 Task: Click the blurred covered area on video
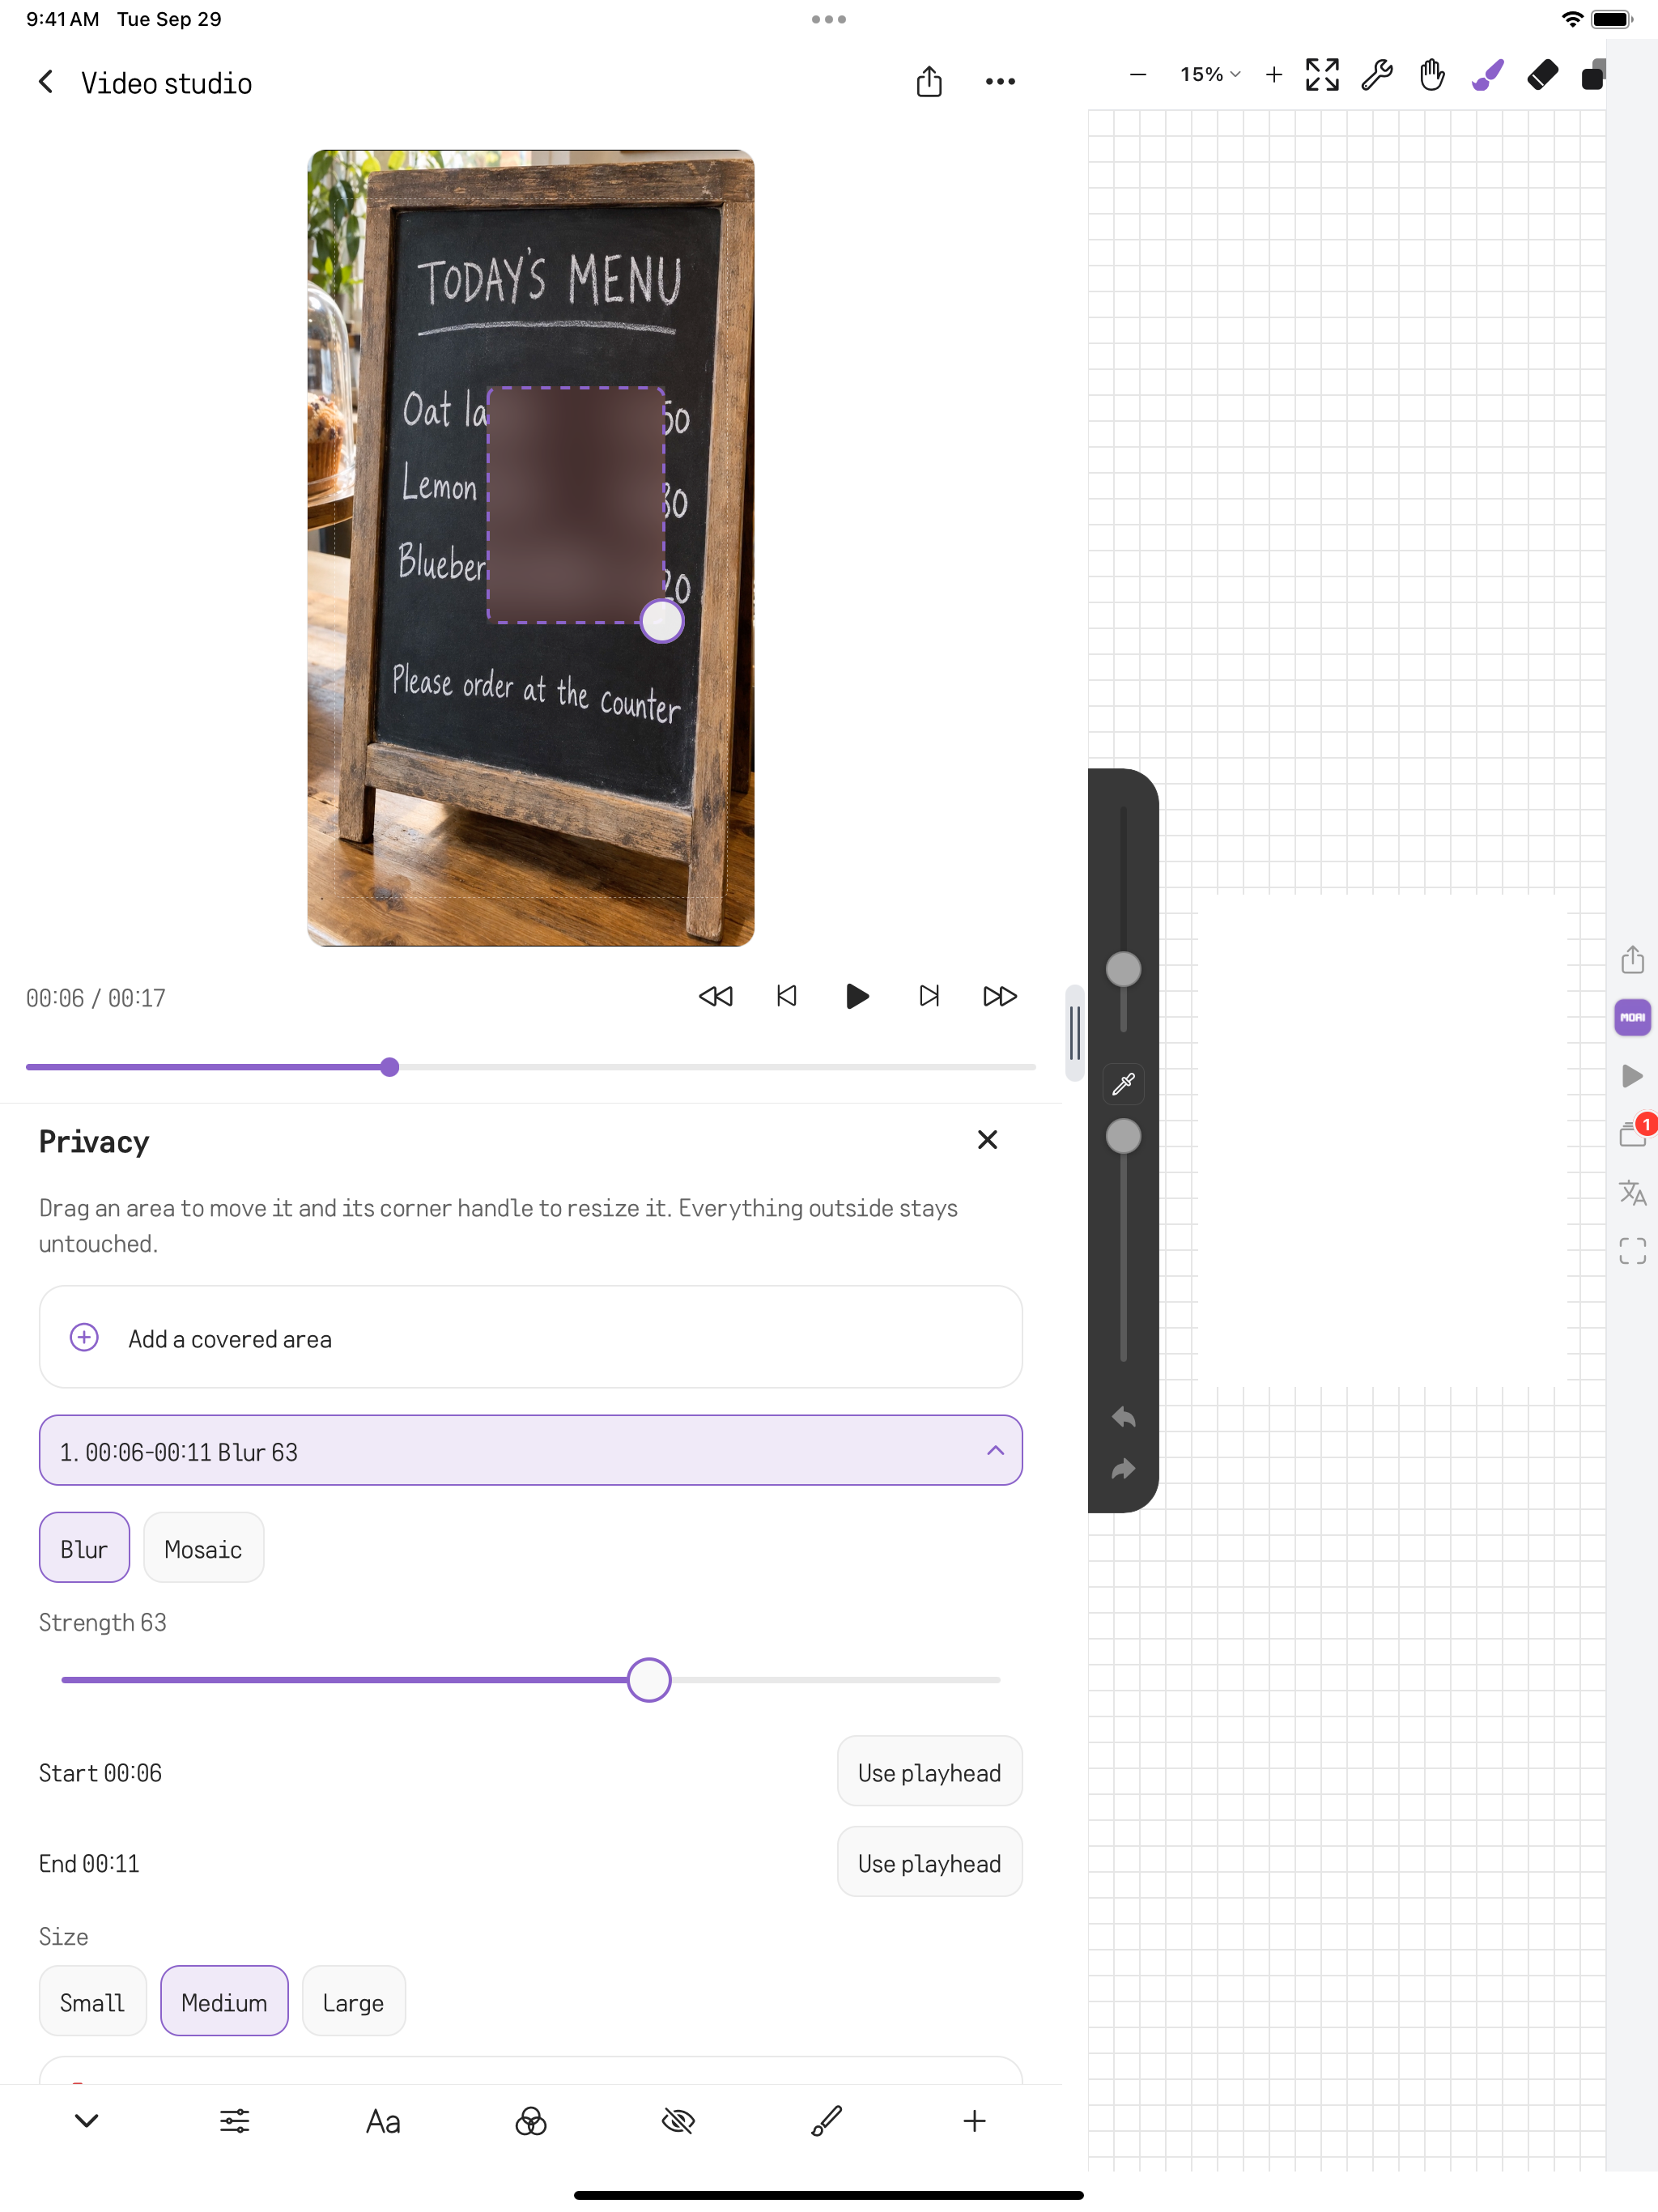coord(576,505)
